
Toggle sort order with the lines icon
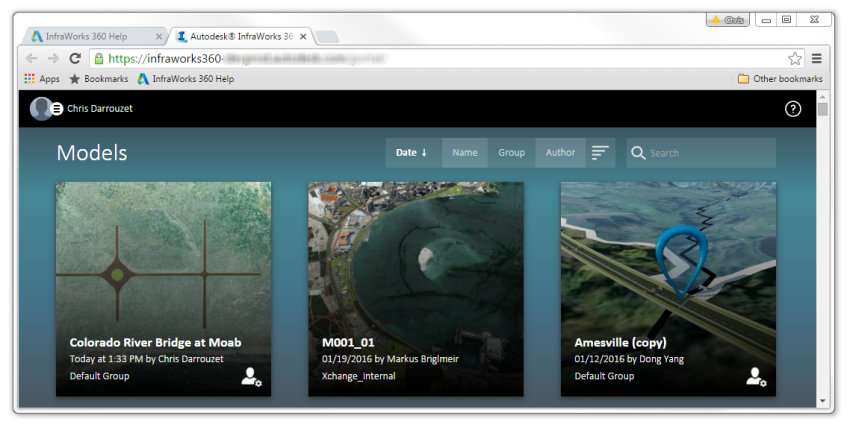pyautogui.click(x=600, y=153)
